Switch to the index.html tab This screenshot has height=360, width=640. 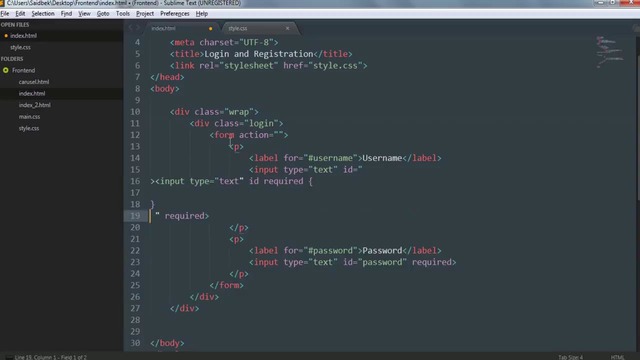pos(182,28)
